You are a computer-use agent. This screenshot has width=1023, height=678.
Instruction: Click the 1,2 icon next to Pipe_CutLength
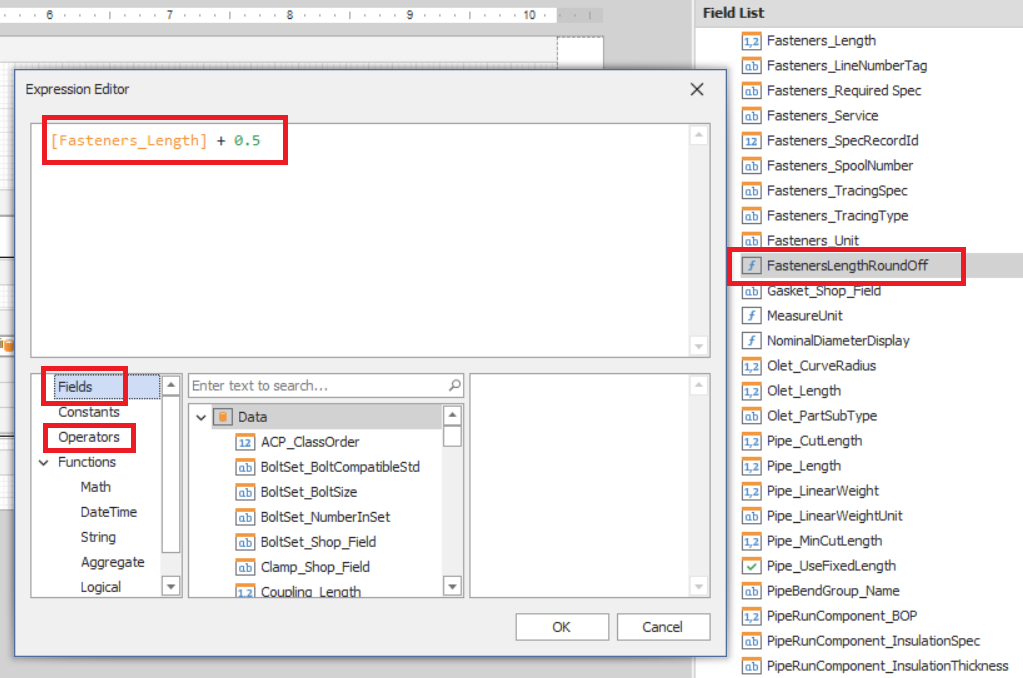pos(751,440)
